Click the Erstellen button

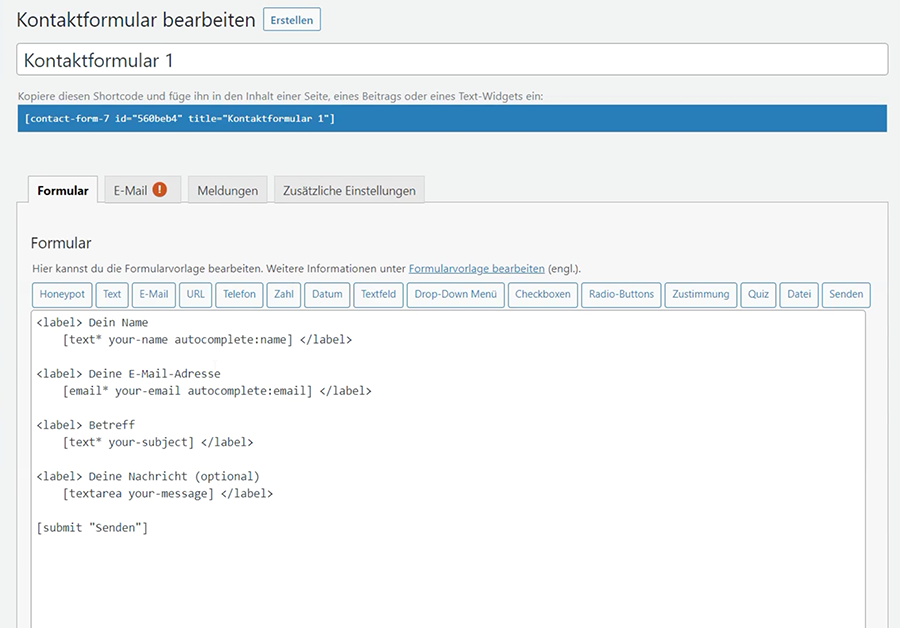[291, 20]
